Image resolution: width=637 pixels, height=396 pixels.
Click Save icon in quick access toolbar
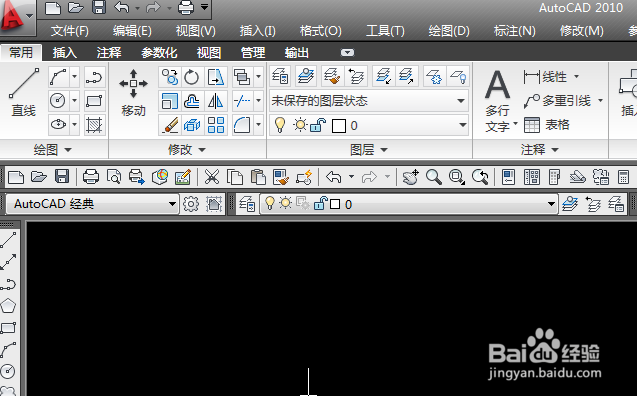[99, 7]
